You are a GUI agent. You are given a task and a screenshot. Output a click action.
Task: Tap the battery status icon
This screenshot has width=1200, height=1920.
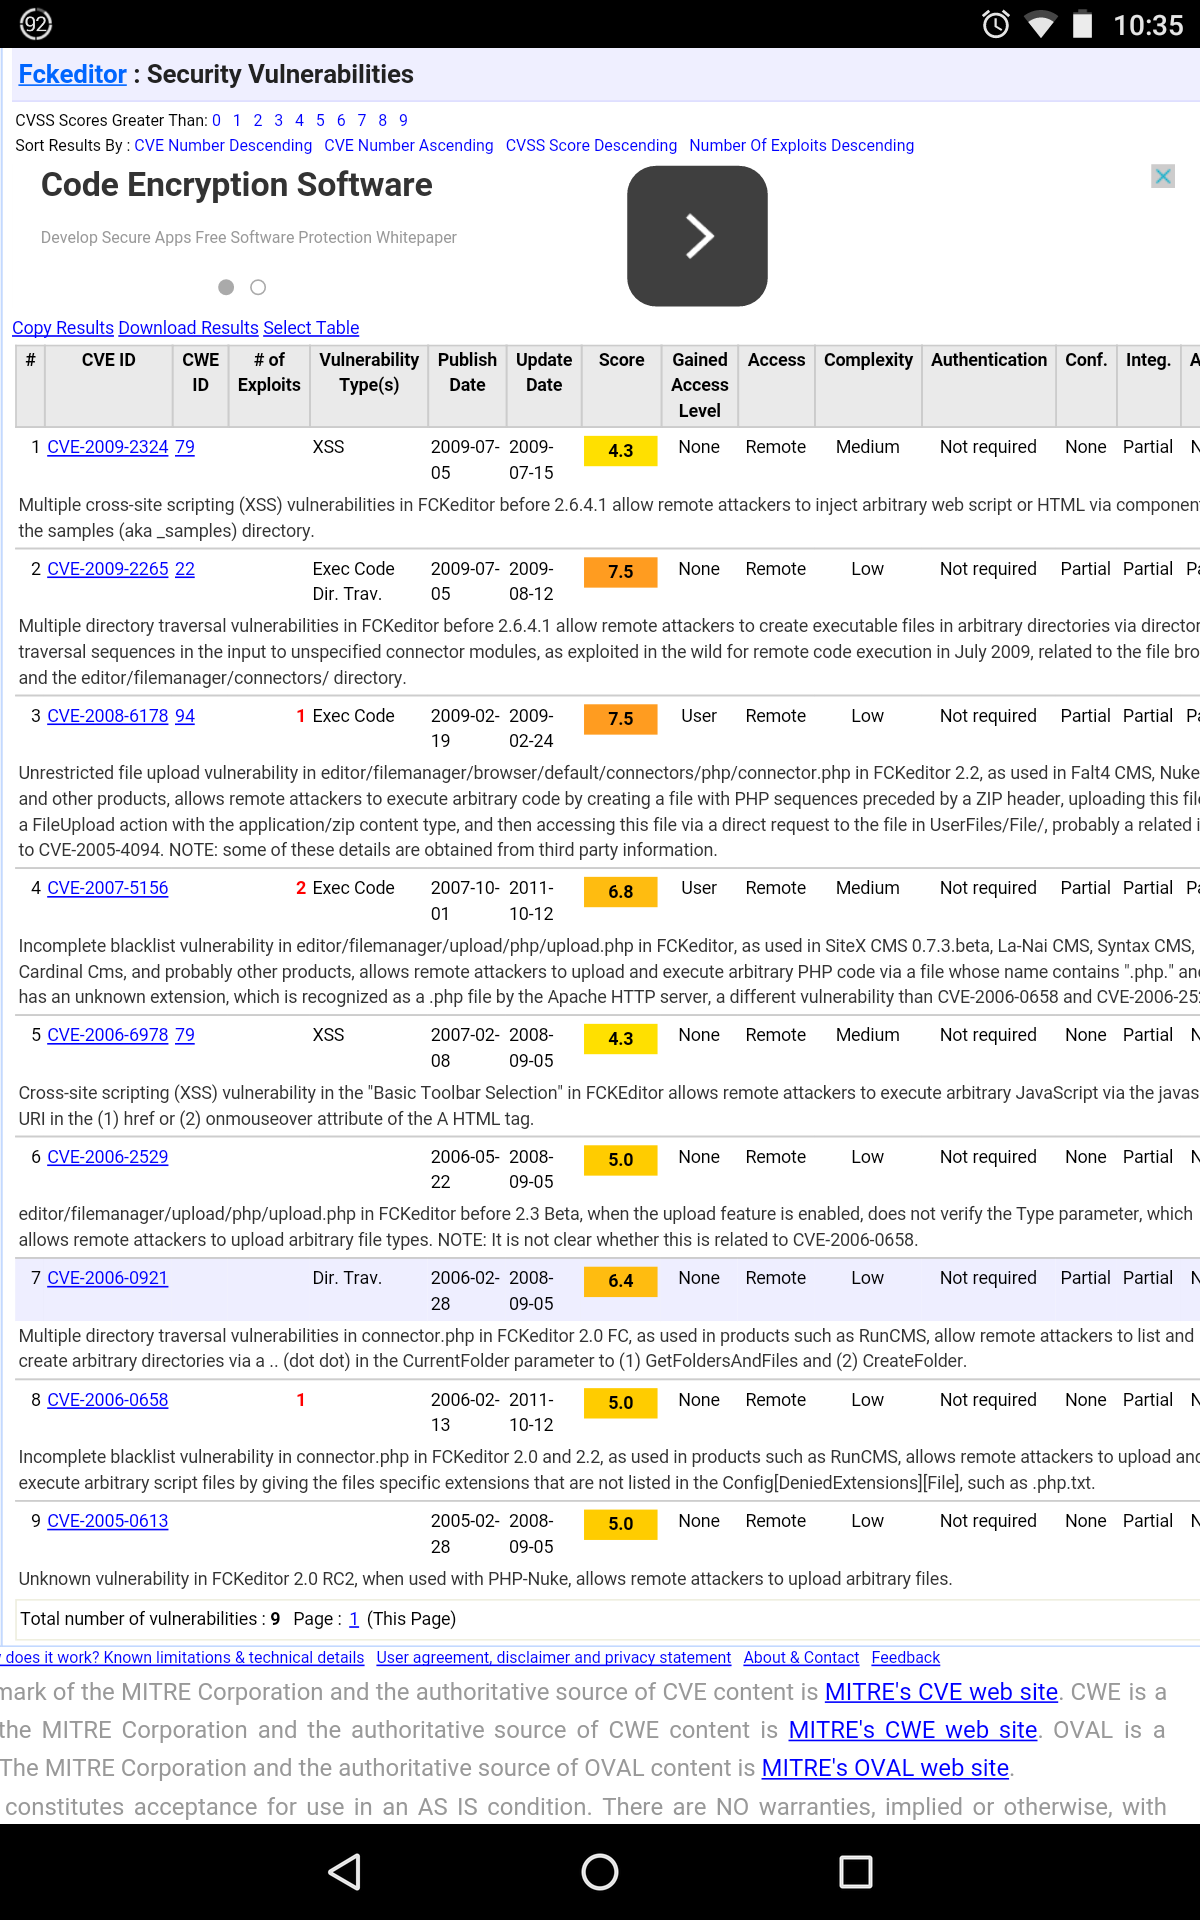[1083, 24]
